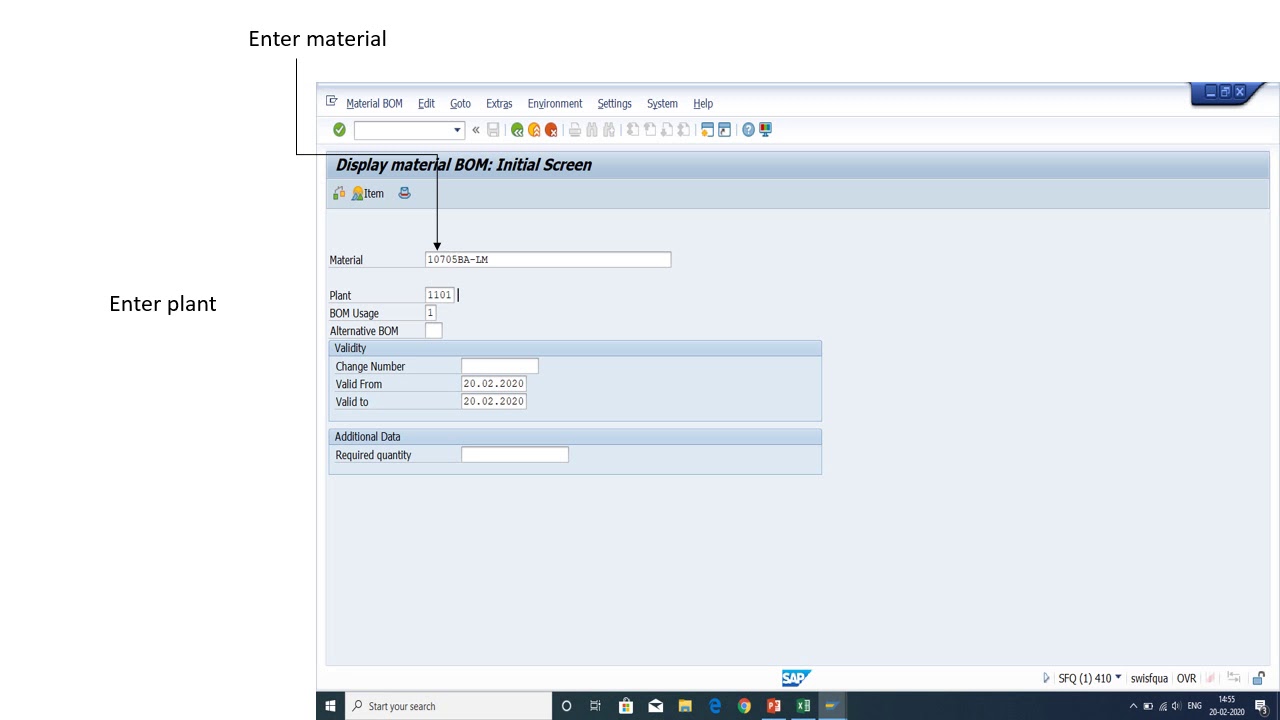Click the Change Number input field
The width and height of the screenshot is (1280, 720).
click(x=500, y=366)
